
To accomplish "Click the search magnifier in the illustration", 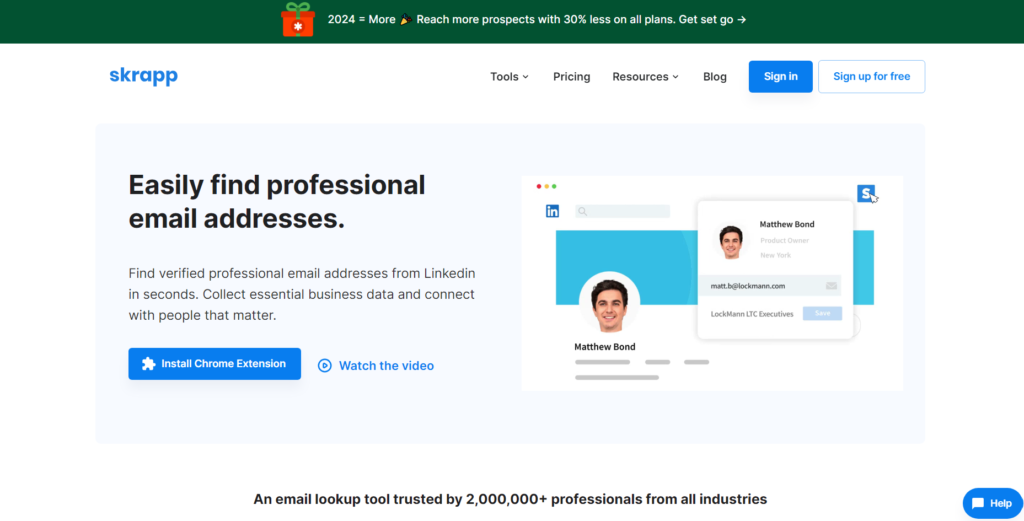I will coord(583,212).
